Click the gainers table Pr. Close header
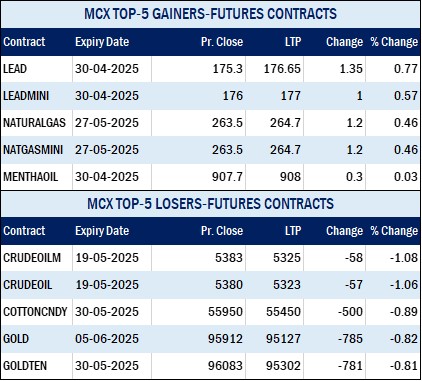422x381 pixels. pos(222,42)
